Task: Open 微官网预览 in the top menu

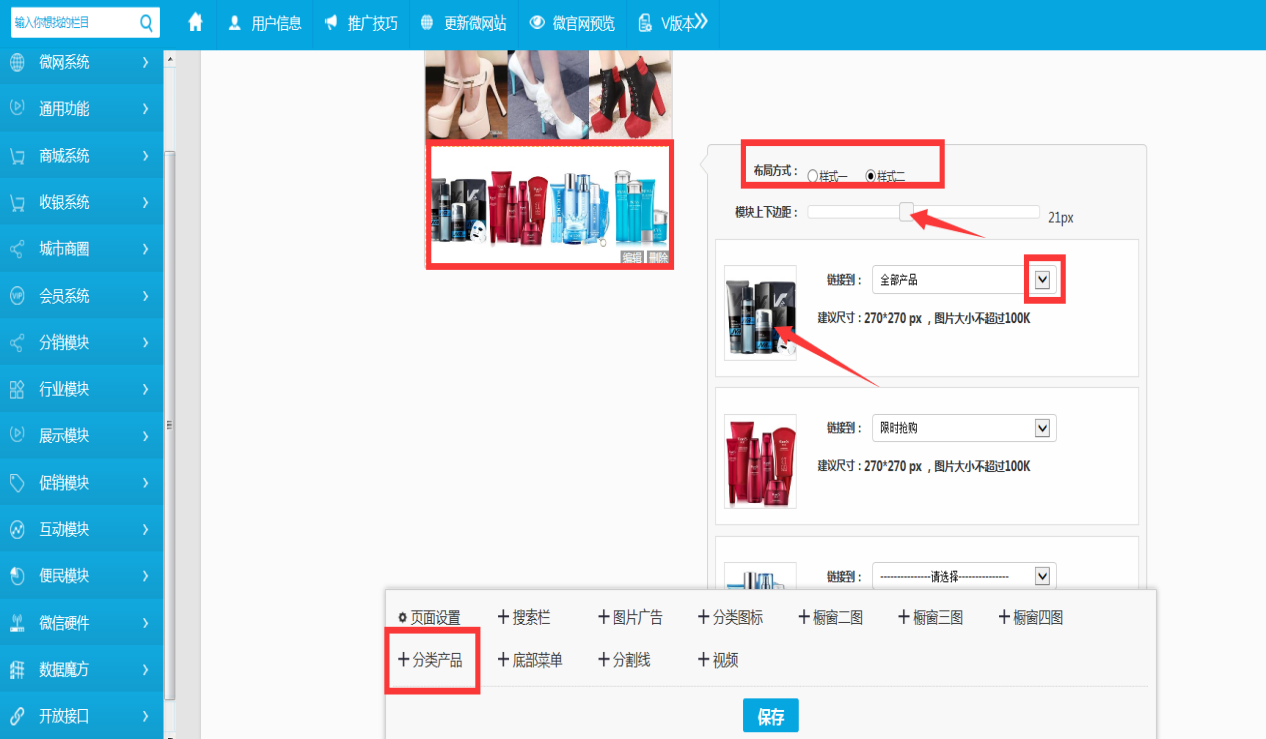Action: pyautogui.click(x=573, y=23)
